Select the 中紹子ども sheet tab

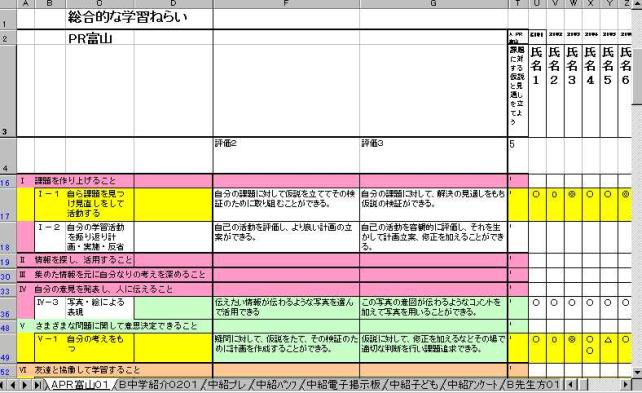coord(414,385)
